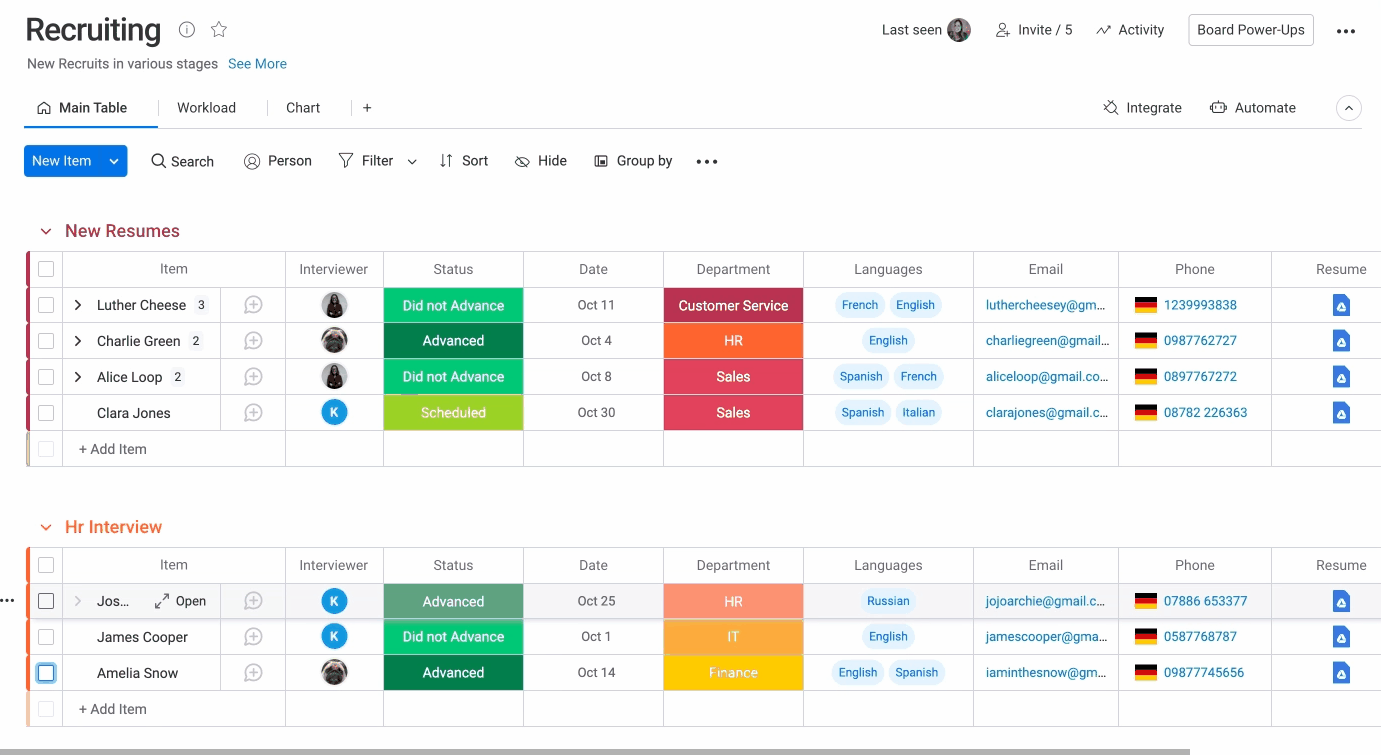Click the three-dot menu at top right
Screen dimensions: 1381x755
[x=1346, y=31]
